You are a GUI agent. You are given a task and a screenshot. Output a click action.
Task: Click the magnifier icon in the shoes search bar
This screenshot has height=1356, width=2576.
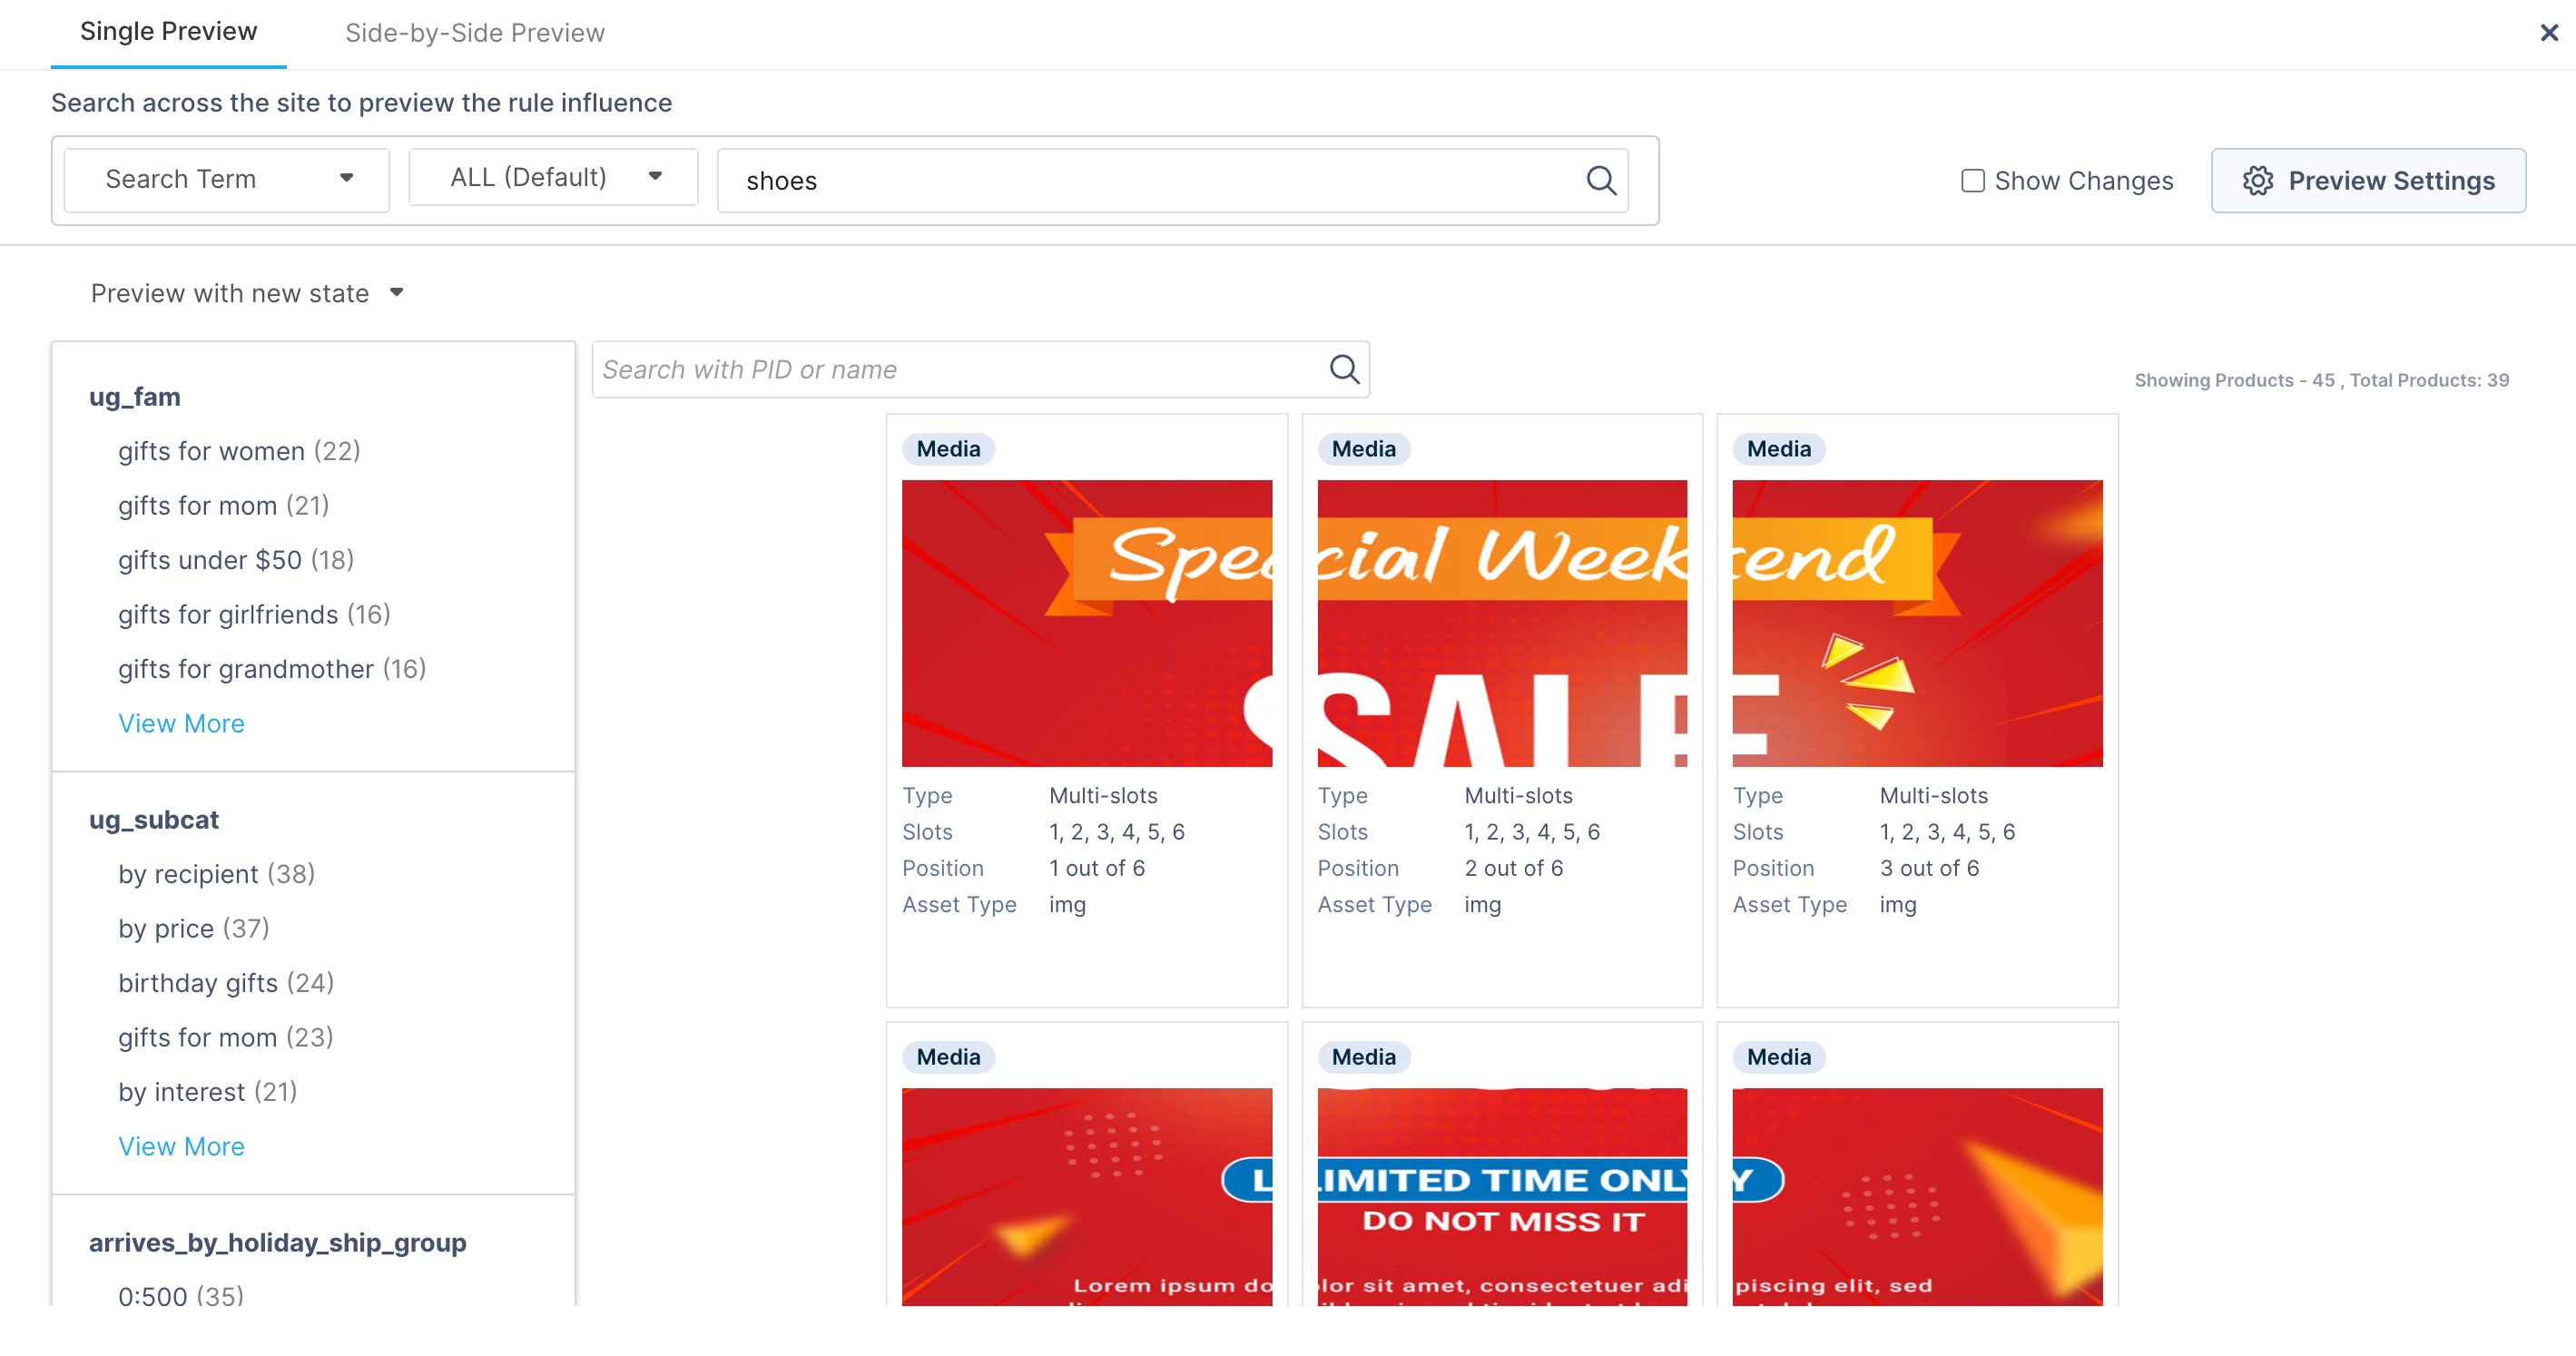pyautogui.click(x=1600, y=181)
